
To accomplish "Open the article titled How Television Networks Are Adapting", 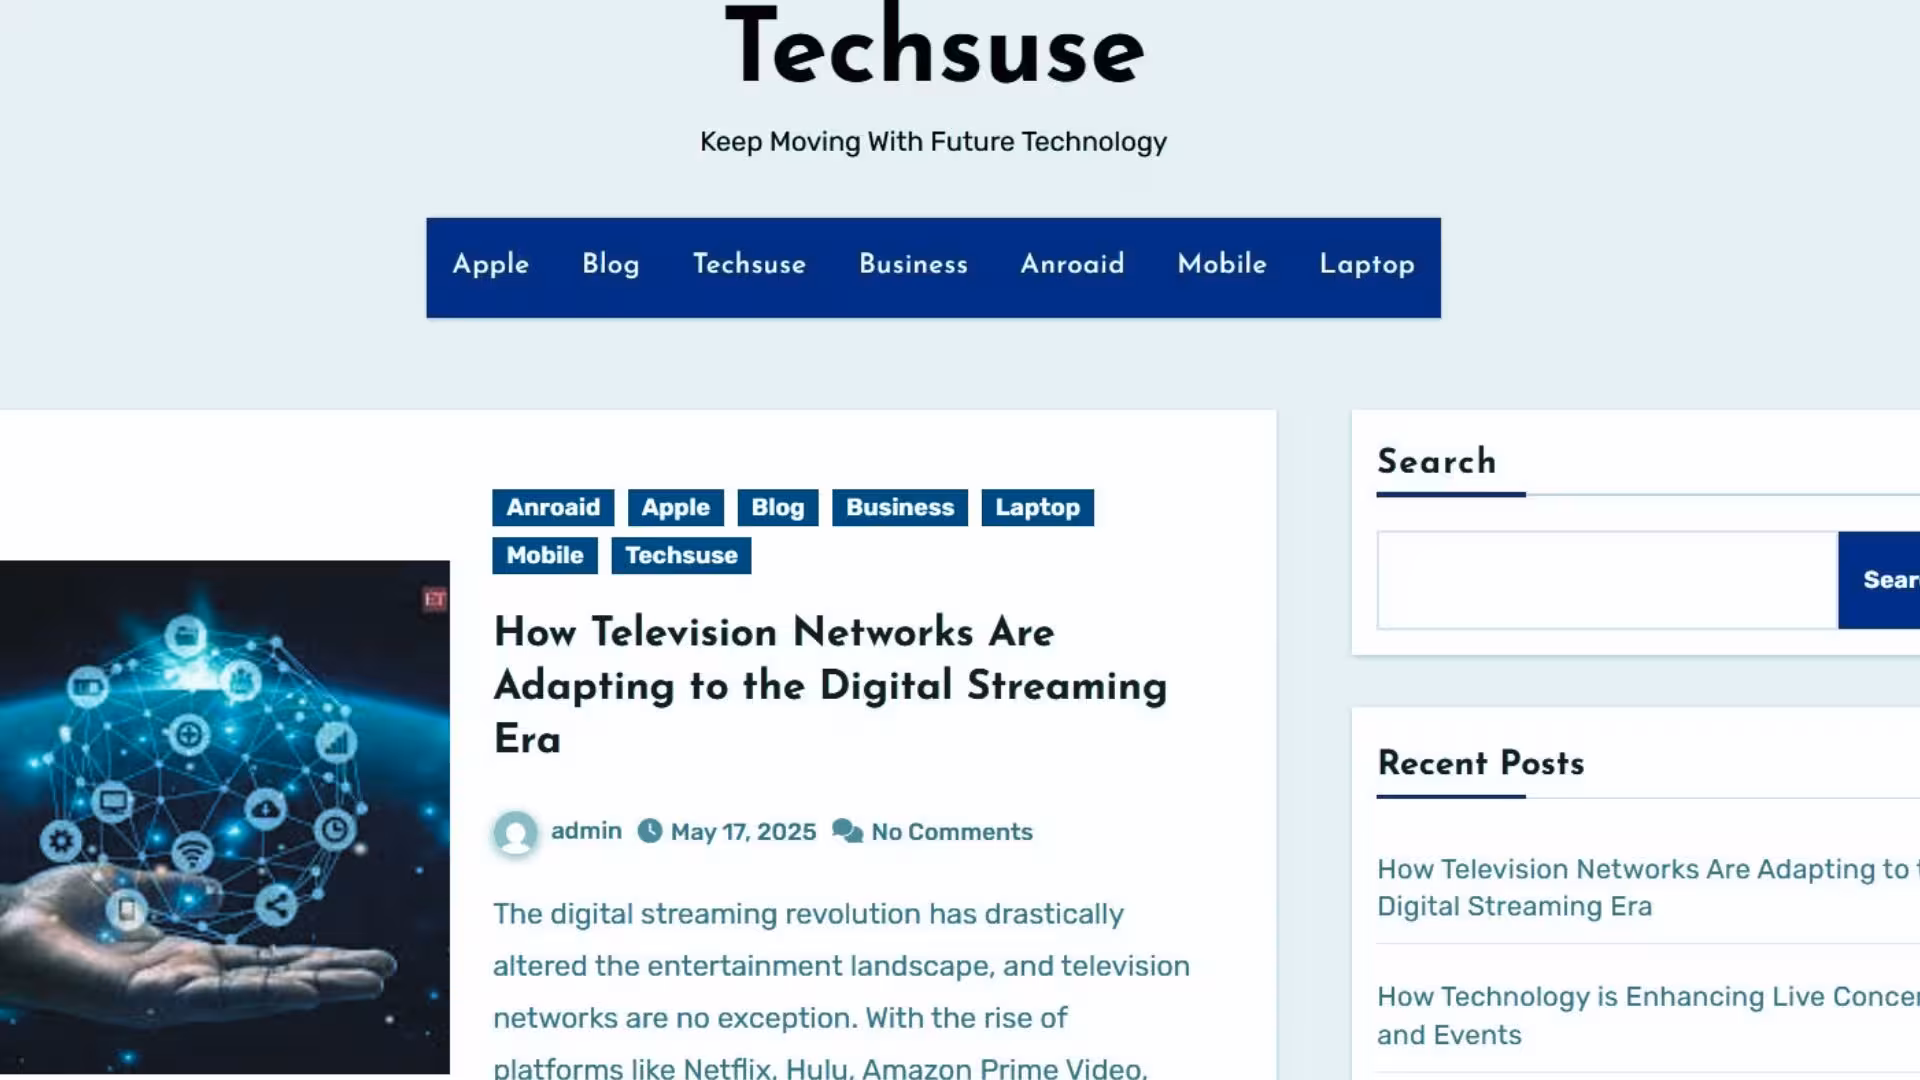I will (829, 686).
